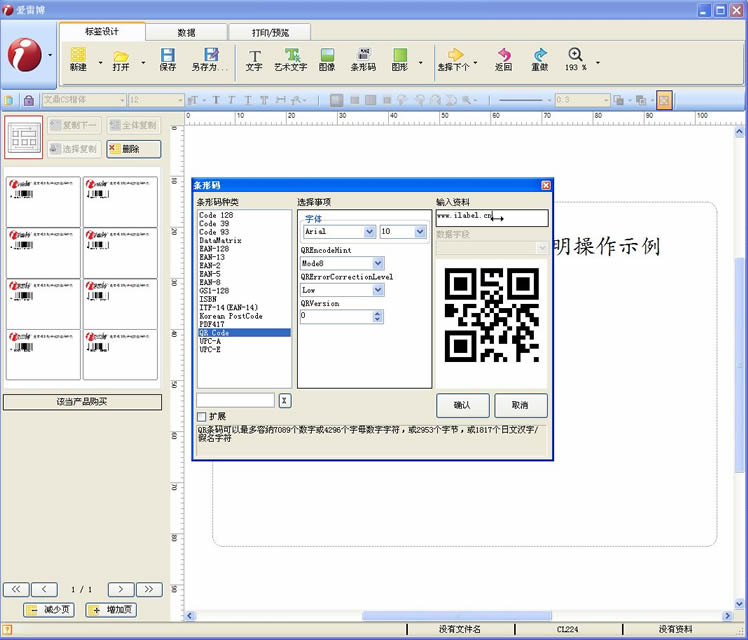Select UPC-A barcode type
Viewport: 748px width, 640px height.
[x=210, y=341]
